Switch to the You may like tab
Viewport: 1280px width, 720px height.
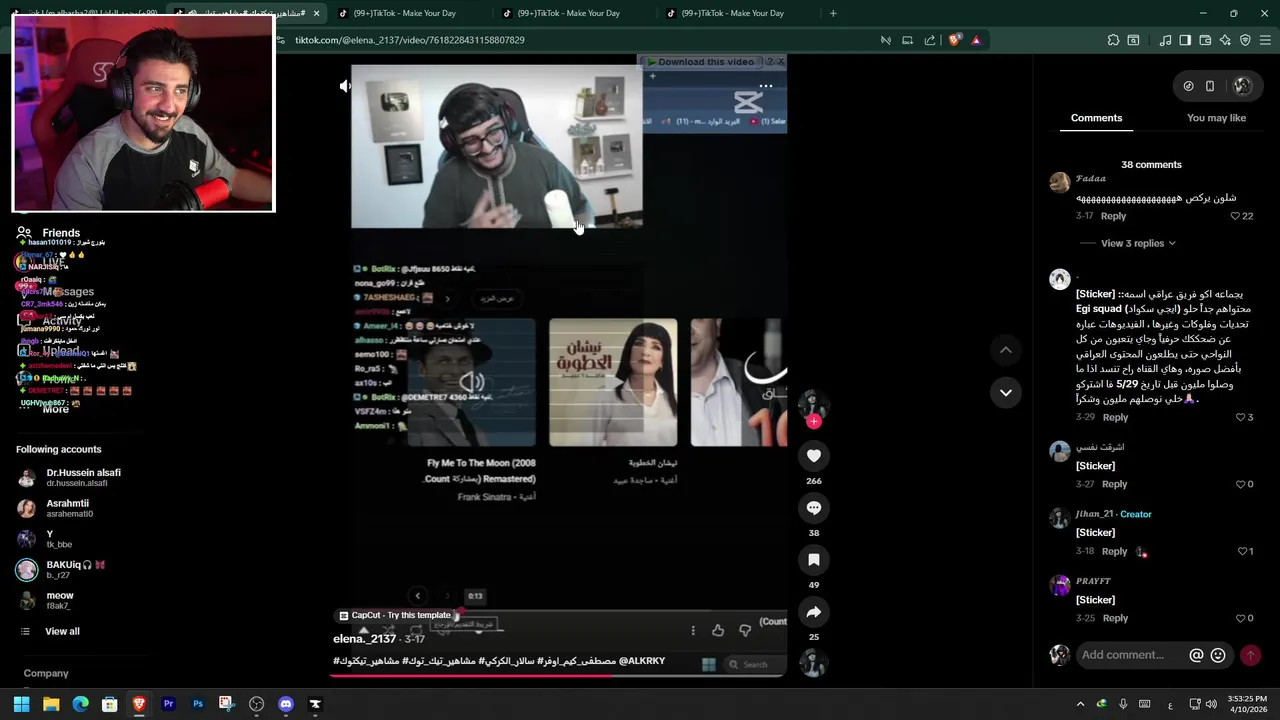pos(1216,118)
